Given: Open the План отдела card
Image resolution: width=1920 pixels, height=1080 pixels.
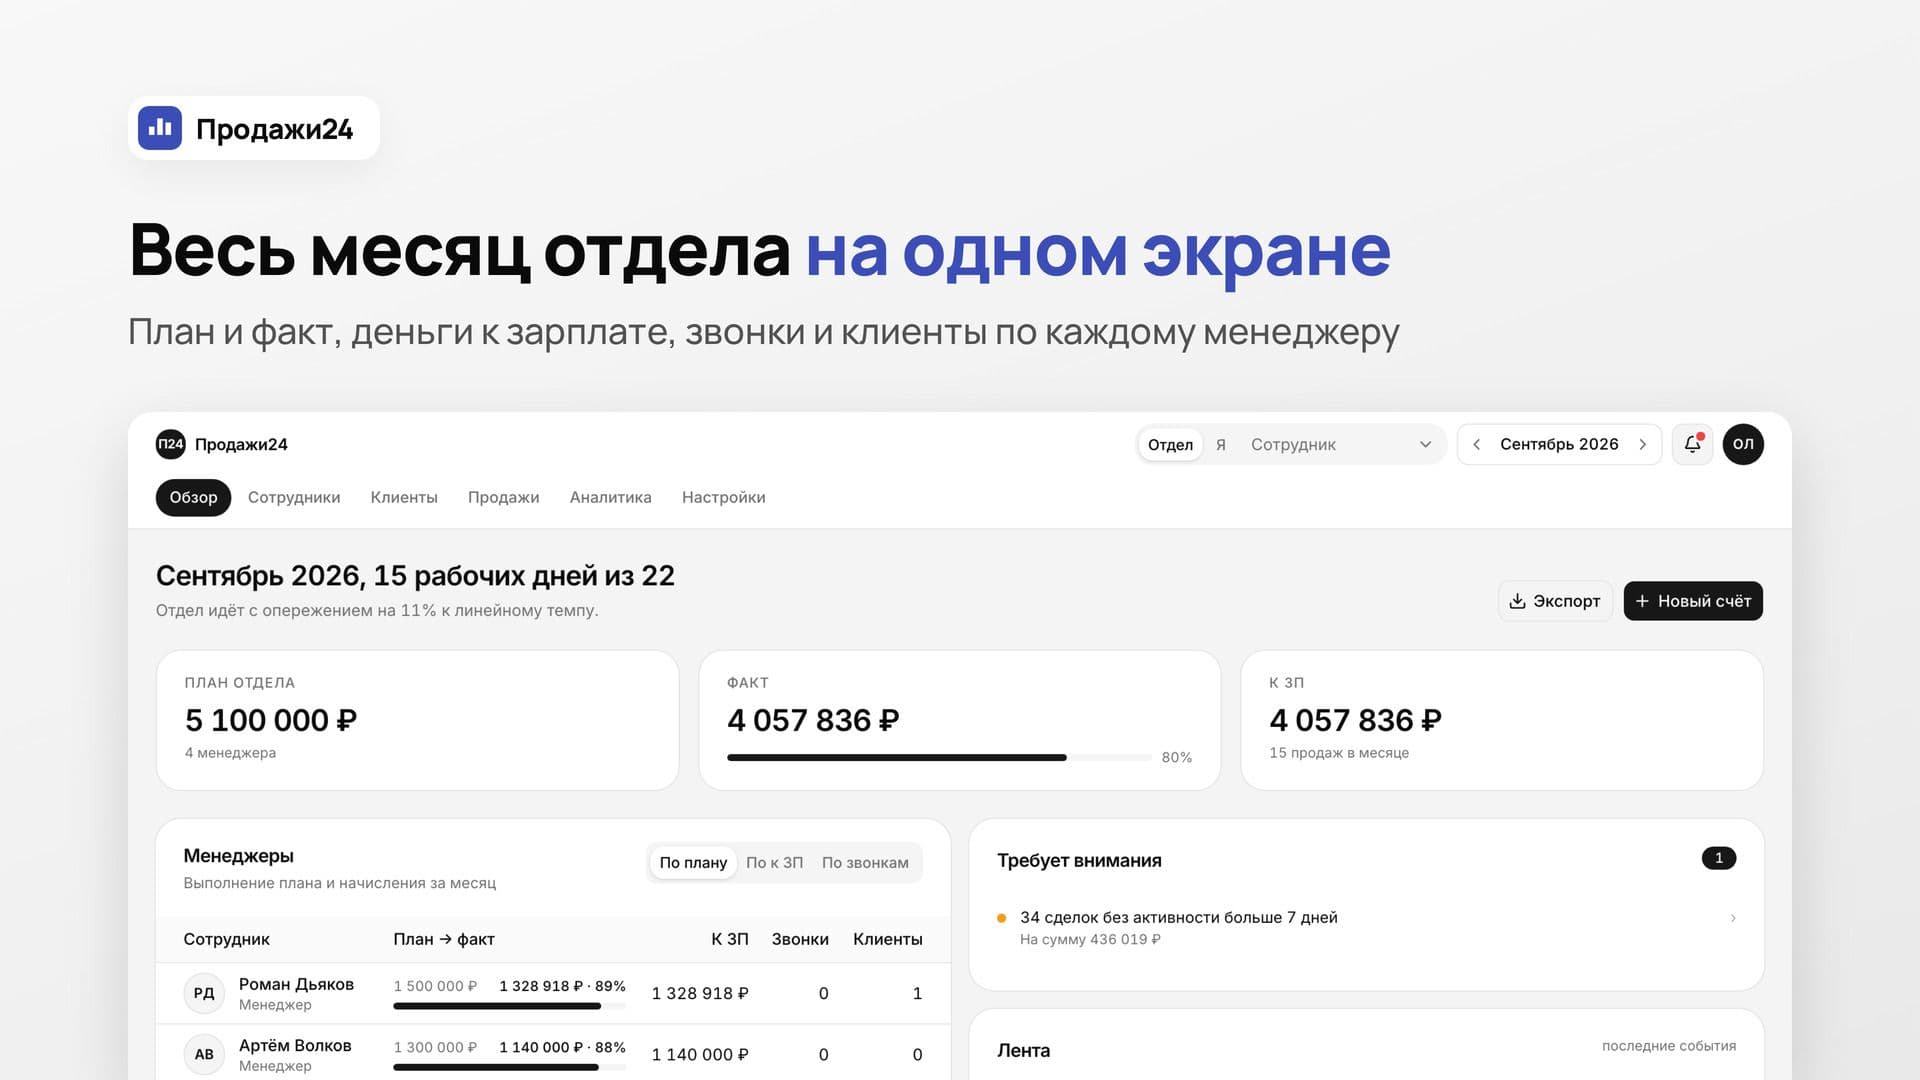Looking at the screenshot, I should pyautogui.click(x=418, y=720).
